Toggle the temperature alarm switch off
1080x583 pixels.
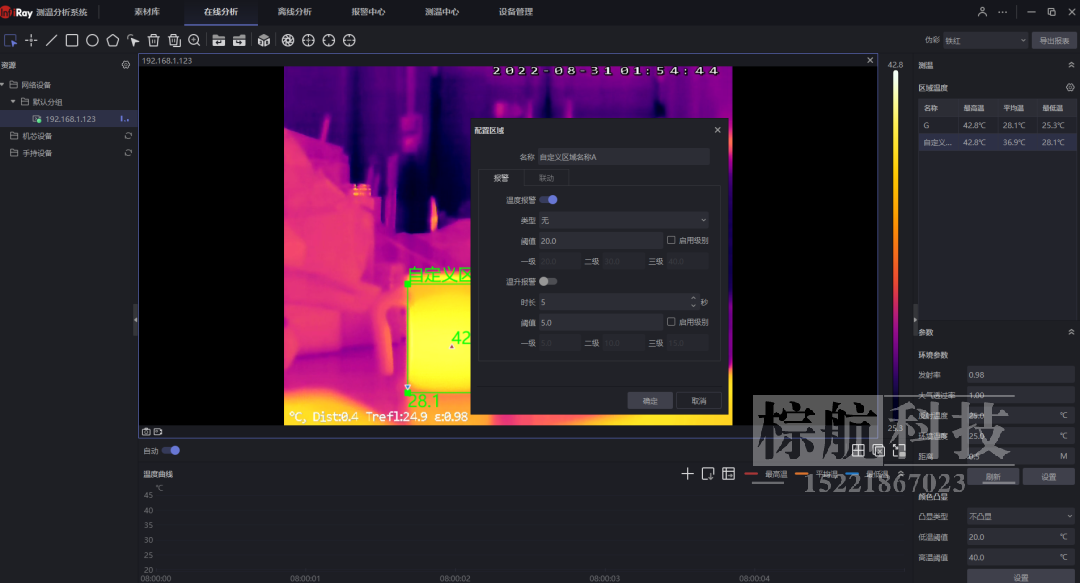(549, 200)
